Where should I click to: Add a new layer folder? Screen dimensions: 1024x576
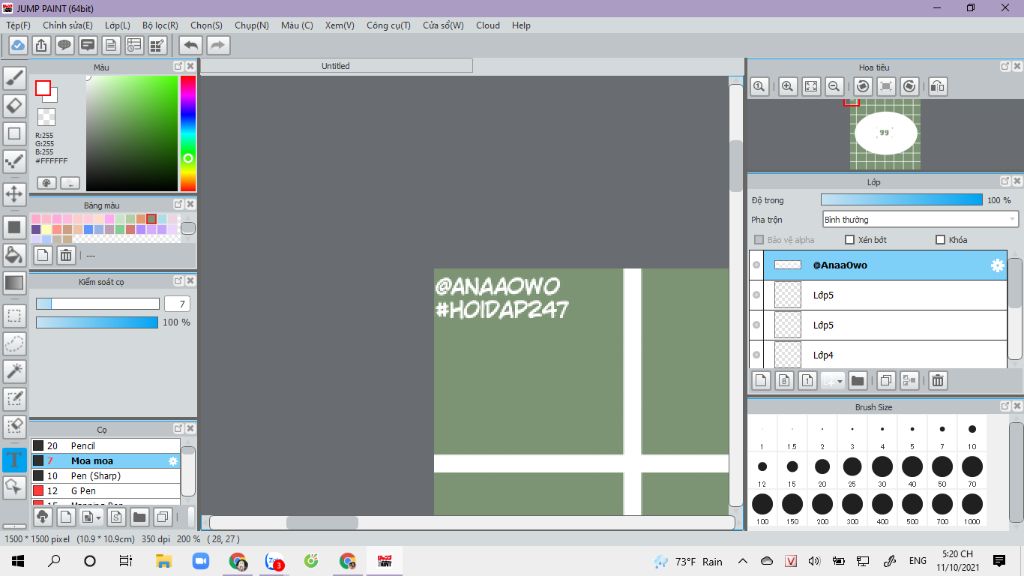pyautogui.click(x=857, y=381)
